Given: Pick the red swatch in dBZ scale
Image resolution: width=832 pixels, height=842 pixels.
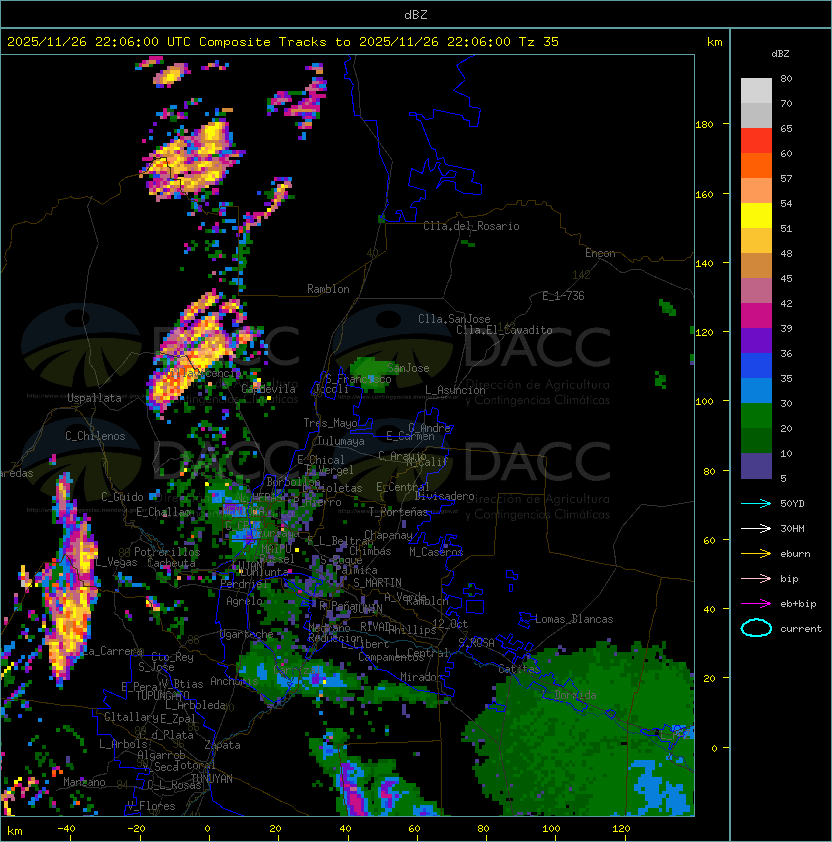Looking at the screenshot, I should coord(756,141).
